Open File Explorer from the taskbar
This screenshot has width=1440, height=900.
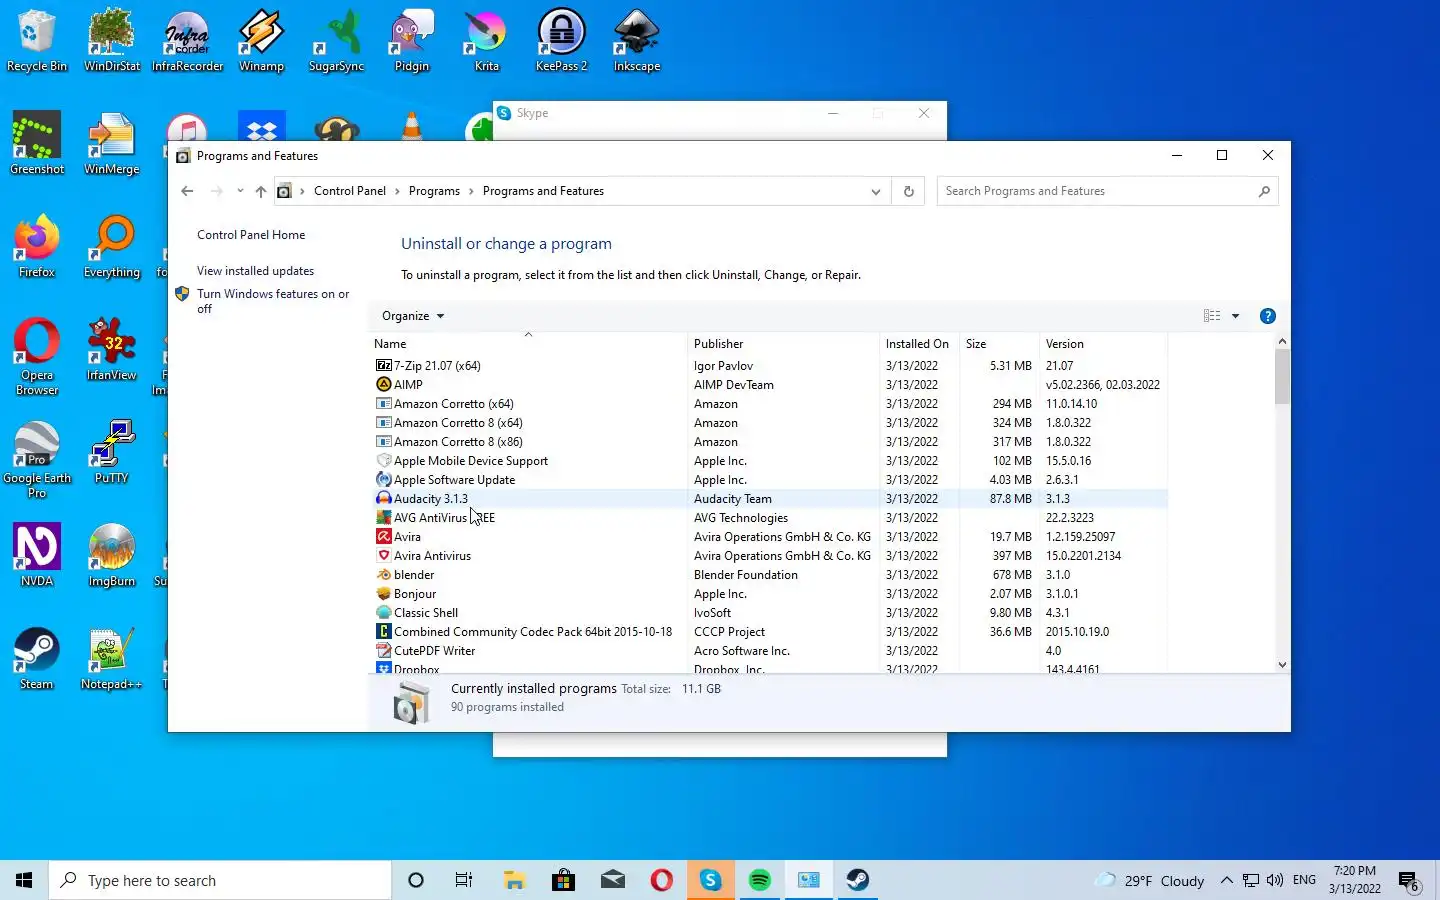(x=514, y=880)
